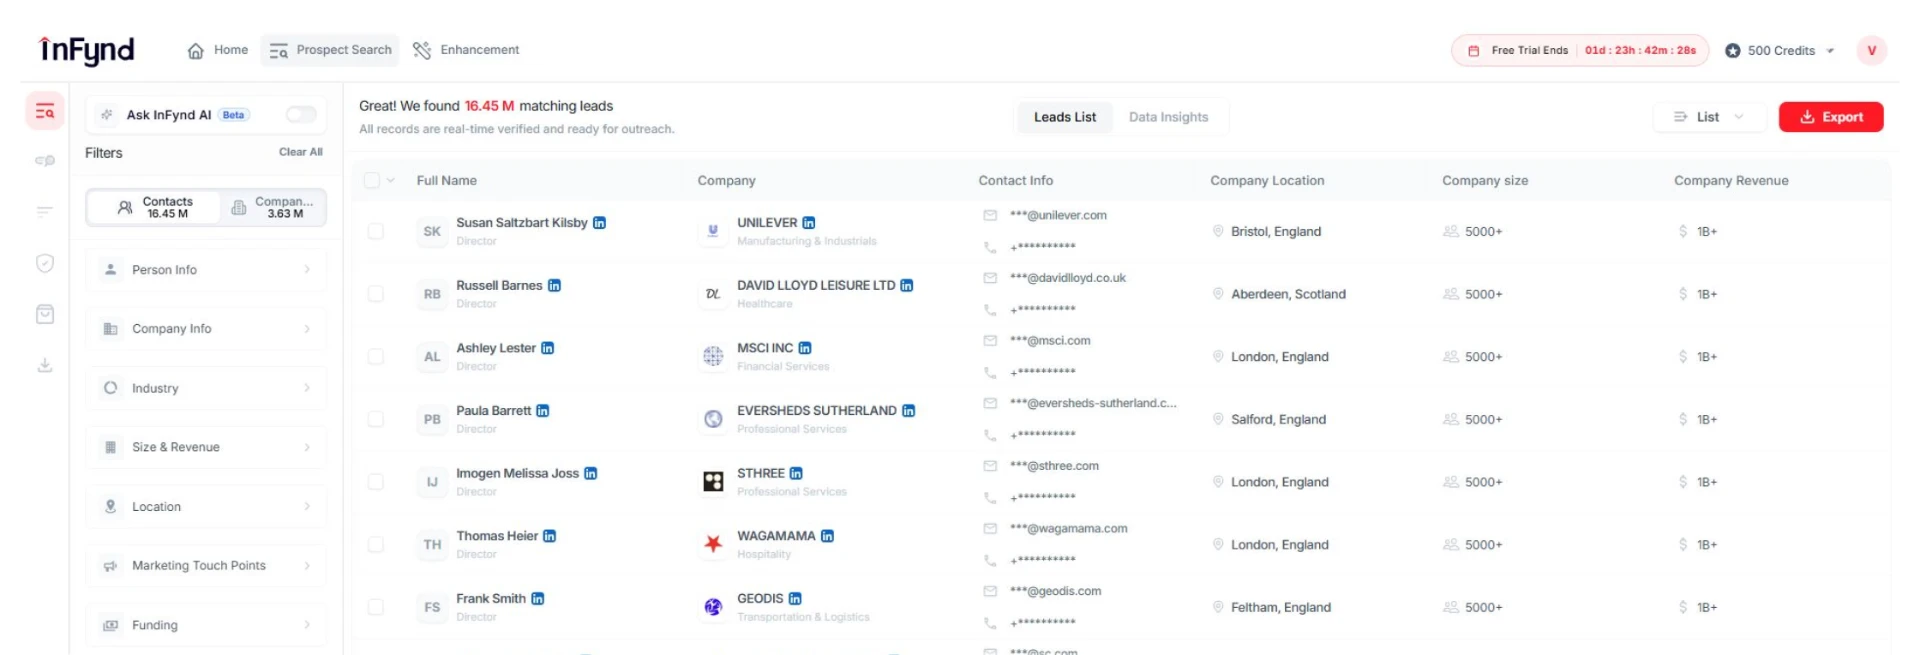Image resolution: width=1920 pixels, height=655 pixels.
Task: Open the prospect search sidebar icon
Action: coord(45,111)
